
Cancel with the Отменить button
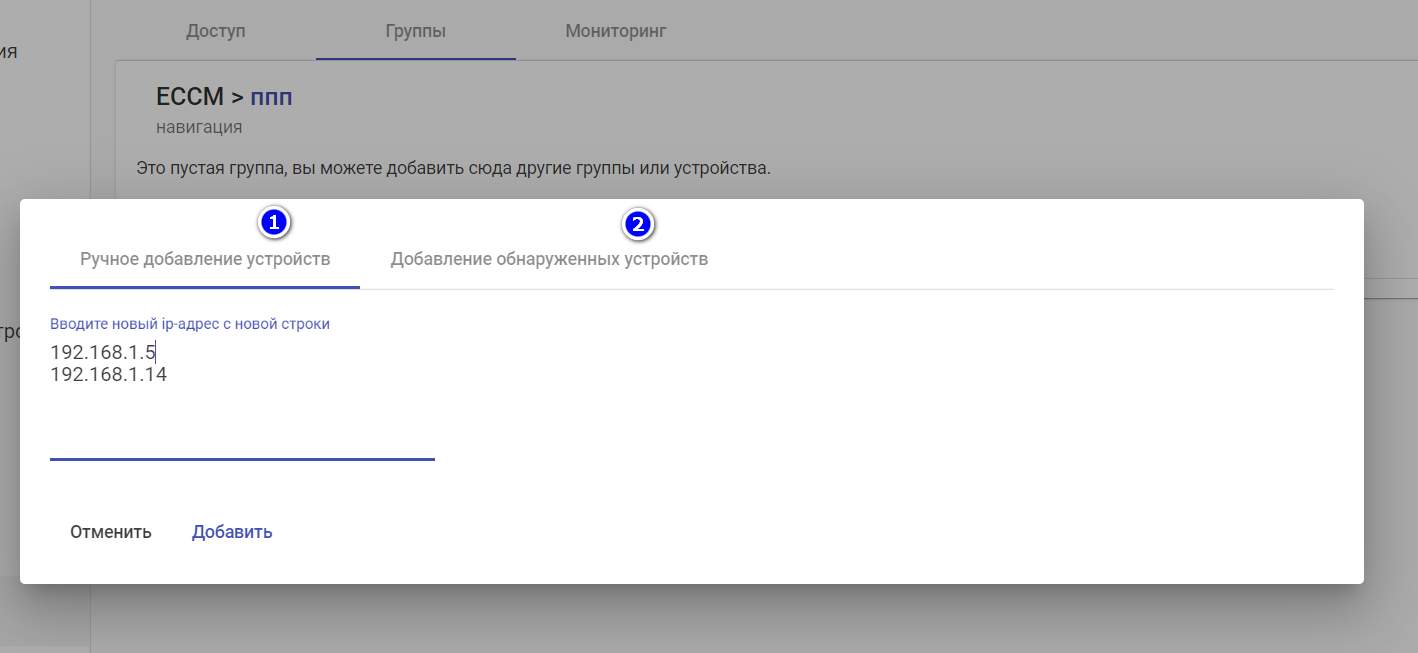(x=111, y=532)
